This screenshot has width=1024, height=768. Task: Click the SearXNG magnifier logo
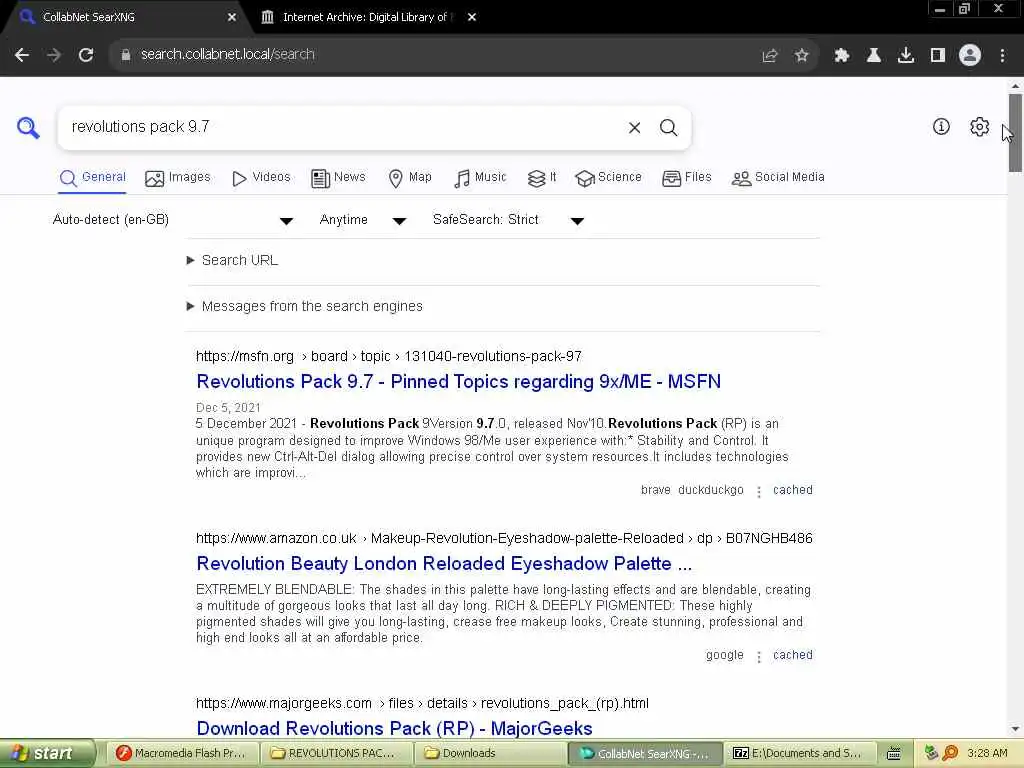pyautogui.click(x=28, y=127)
